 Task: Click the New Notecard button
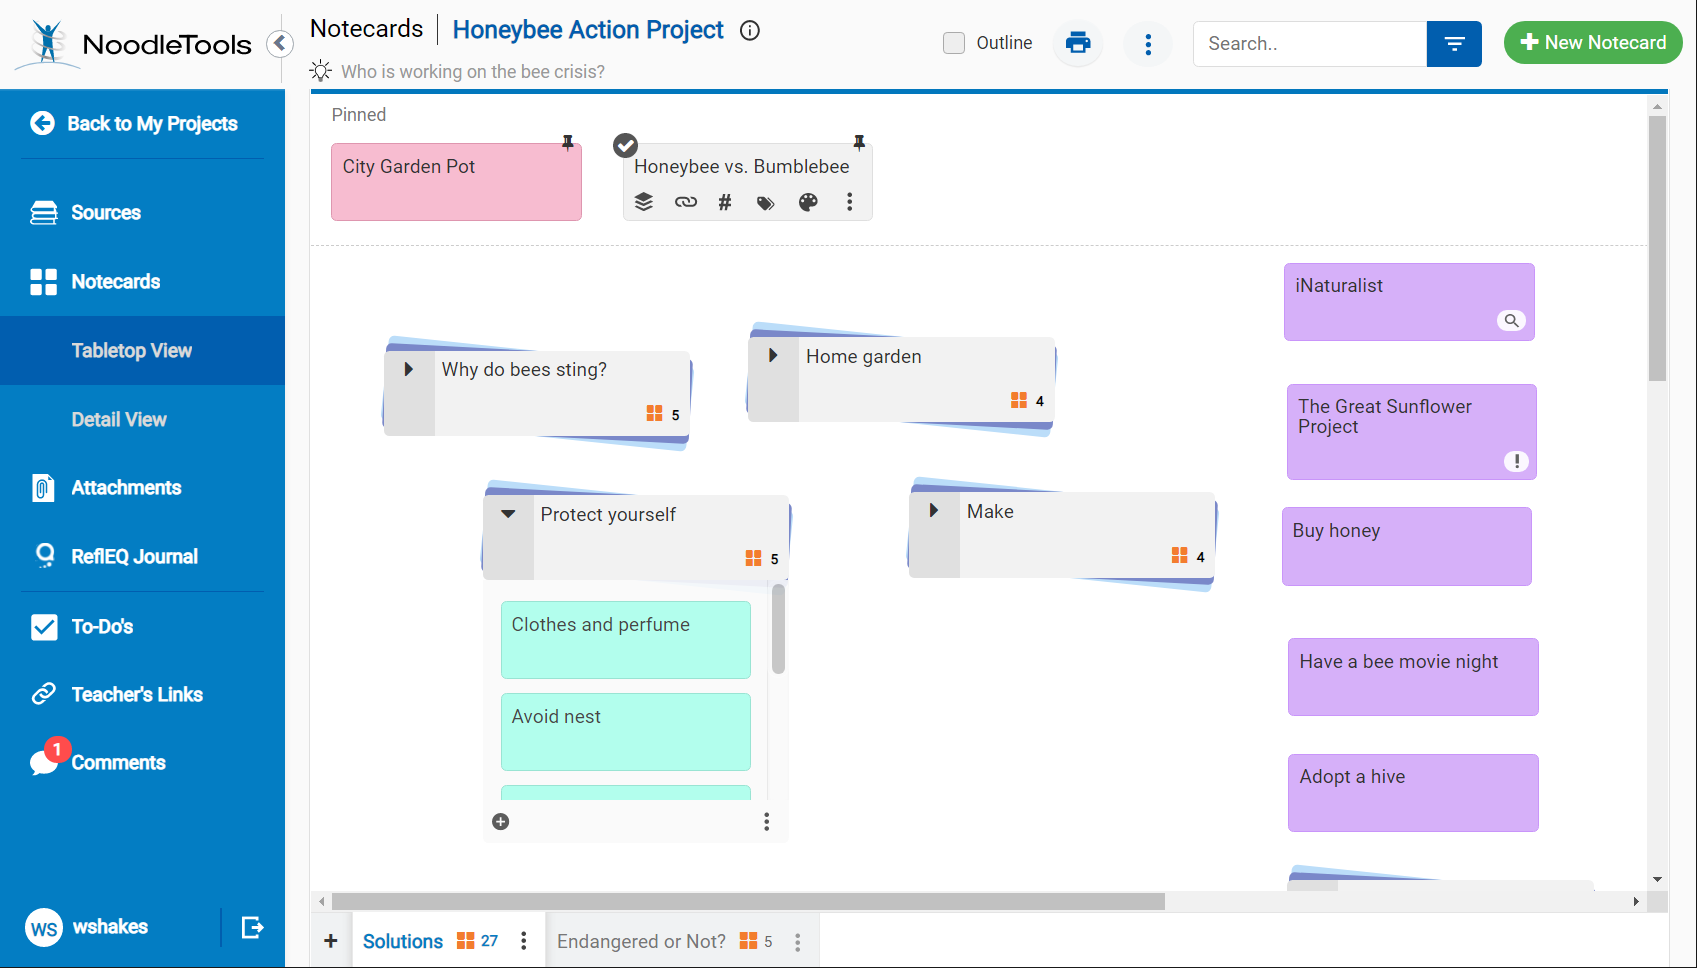tap(1592, 43)
